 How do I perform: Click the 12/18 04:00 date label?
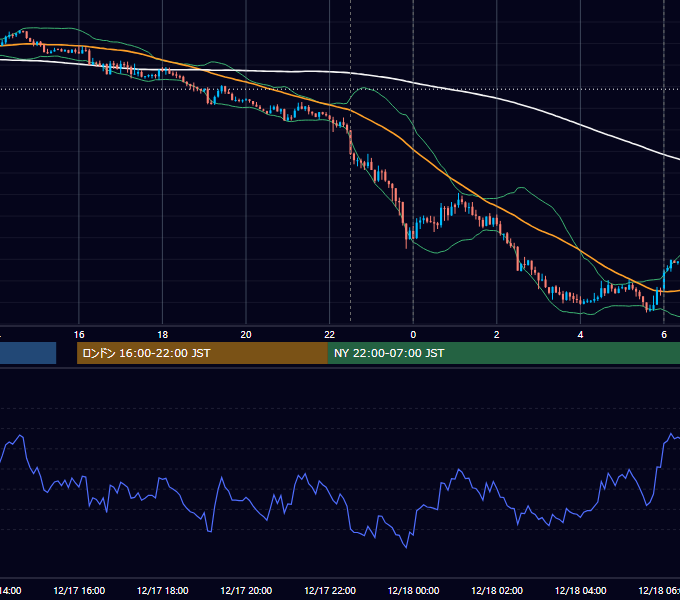[580, 590]
